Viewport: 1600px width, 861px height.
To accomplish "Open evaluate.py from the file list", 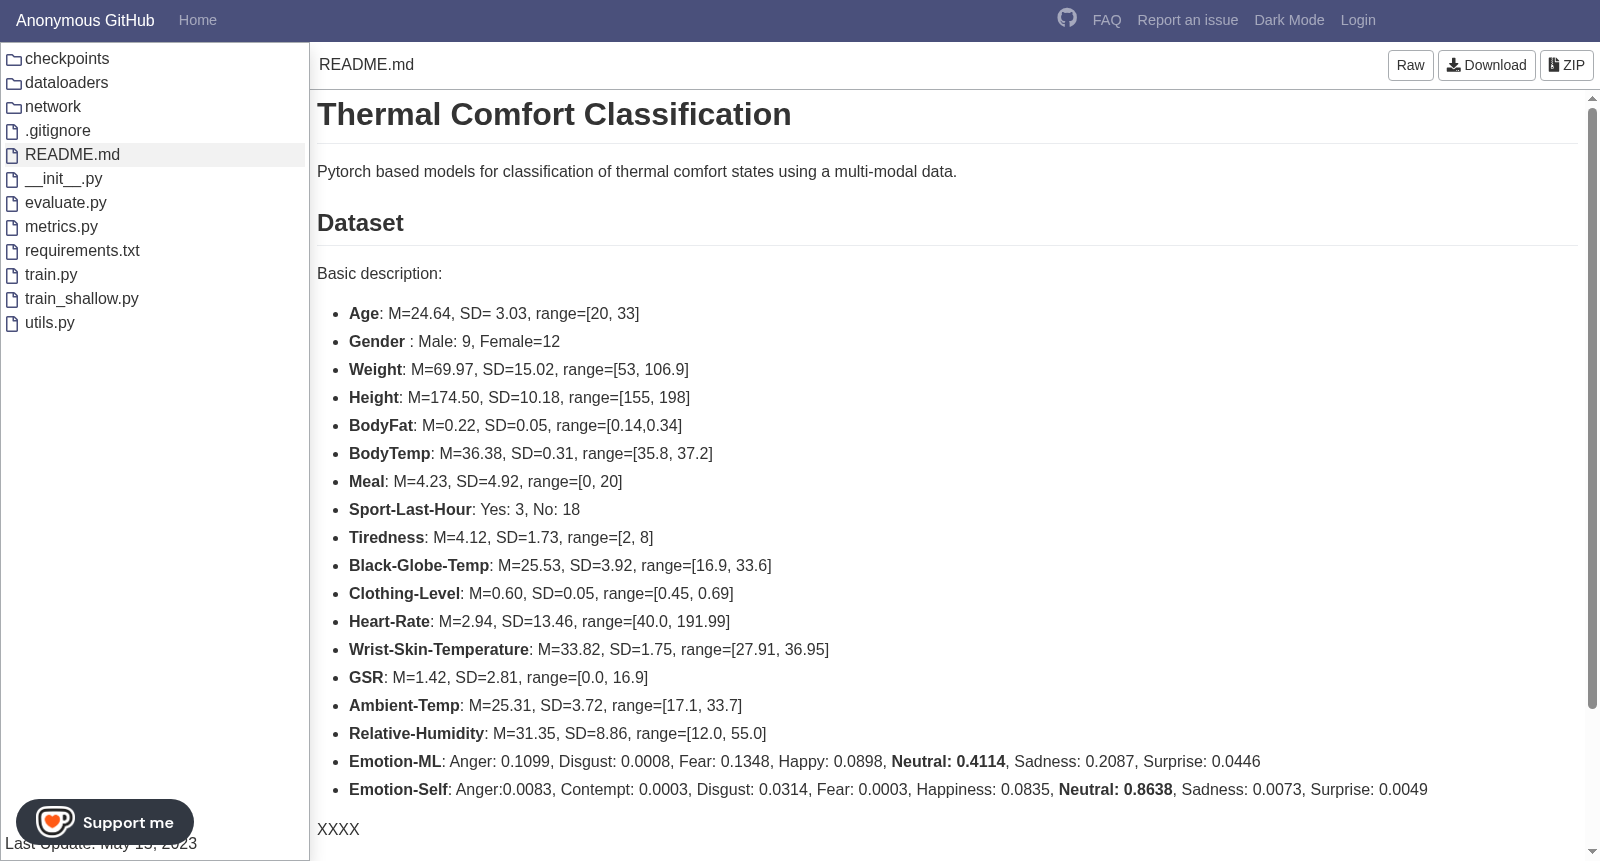I will [x=66, y=203].
